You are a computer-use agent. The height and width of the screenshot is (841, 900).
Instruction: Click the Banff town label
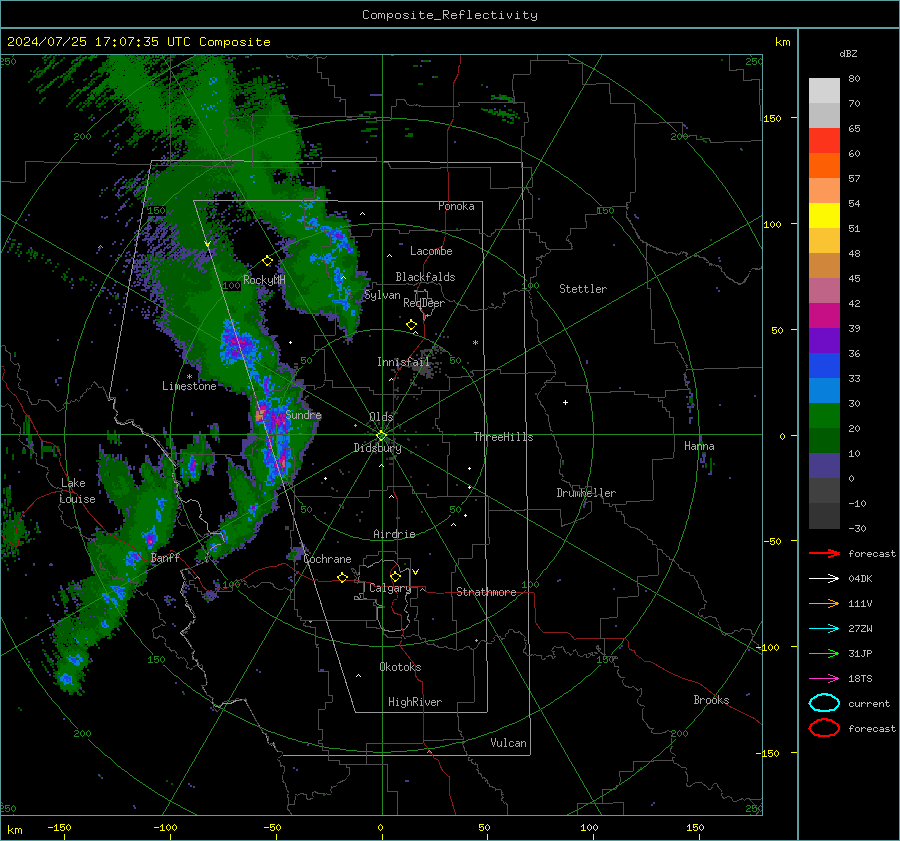165,557
